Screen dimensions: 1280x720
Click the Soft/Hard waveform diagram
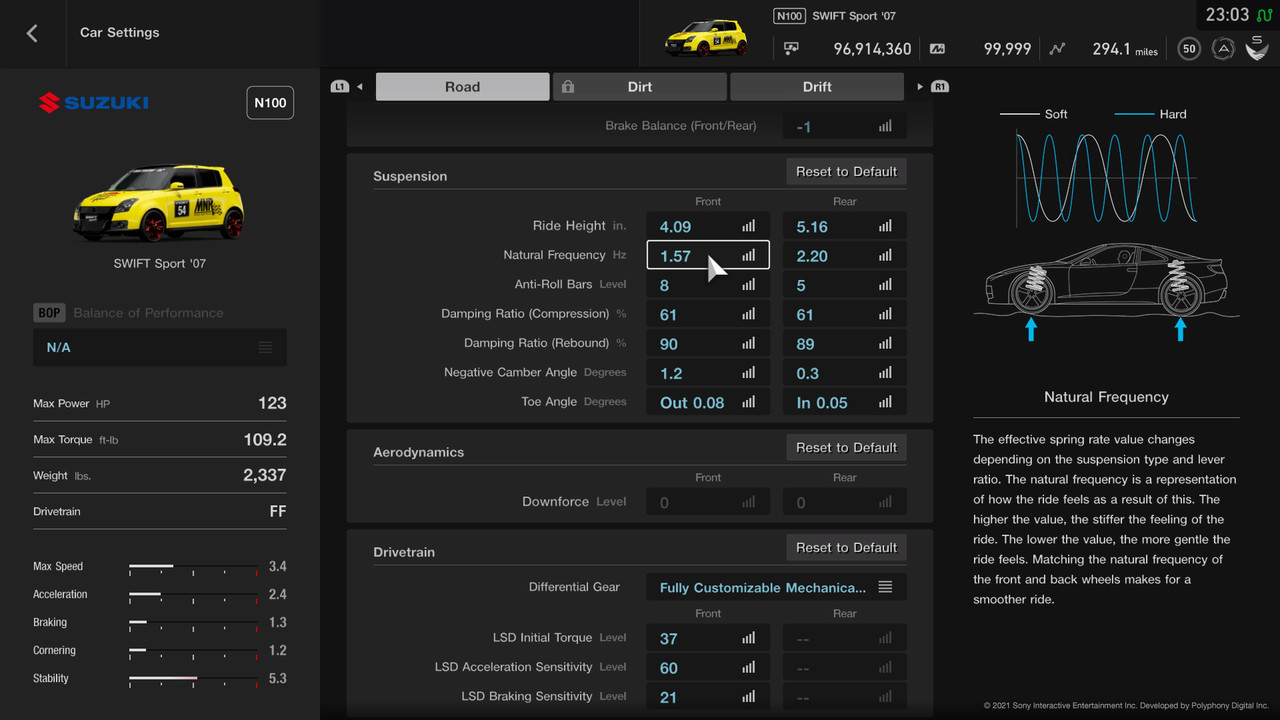1106,179
